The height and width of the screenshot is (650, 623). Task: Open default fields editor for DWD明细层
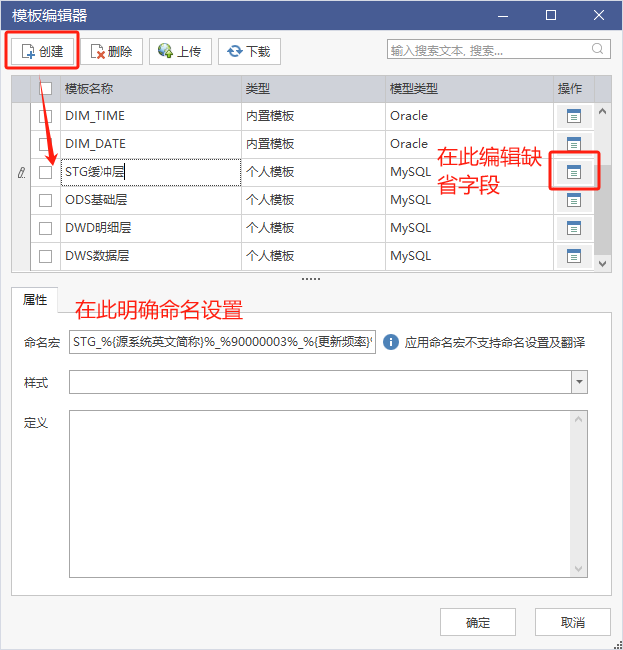click(x=574, y=228)
